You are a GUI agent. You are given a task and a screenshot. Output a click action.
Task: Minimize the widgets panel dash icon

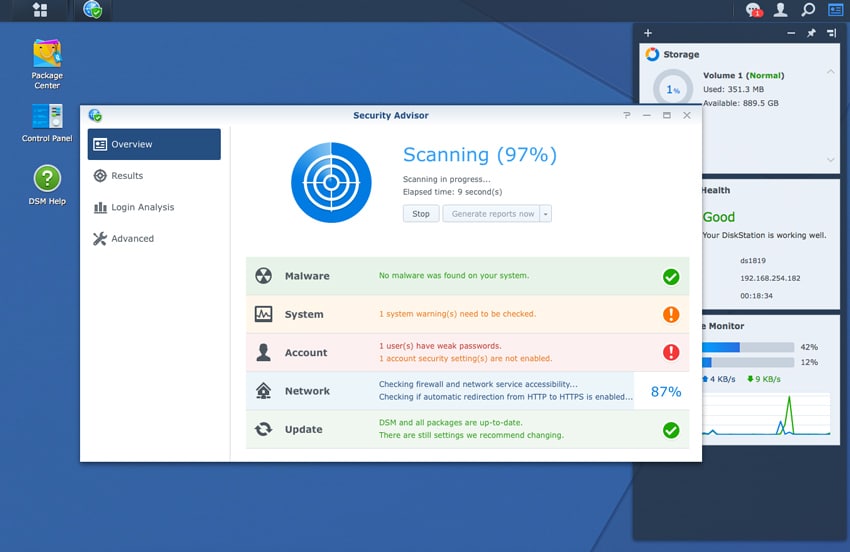click(791, 33)
